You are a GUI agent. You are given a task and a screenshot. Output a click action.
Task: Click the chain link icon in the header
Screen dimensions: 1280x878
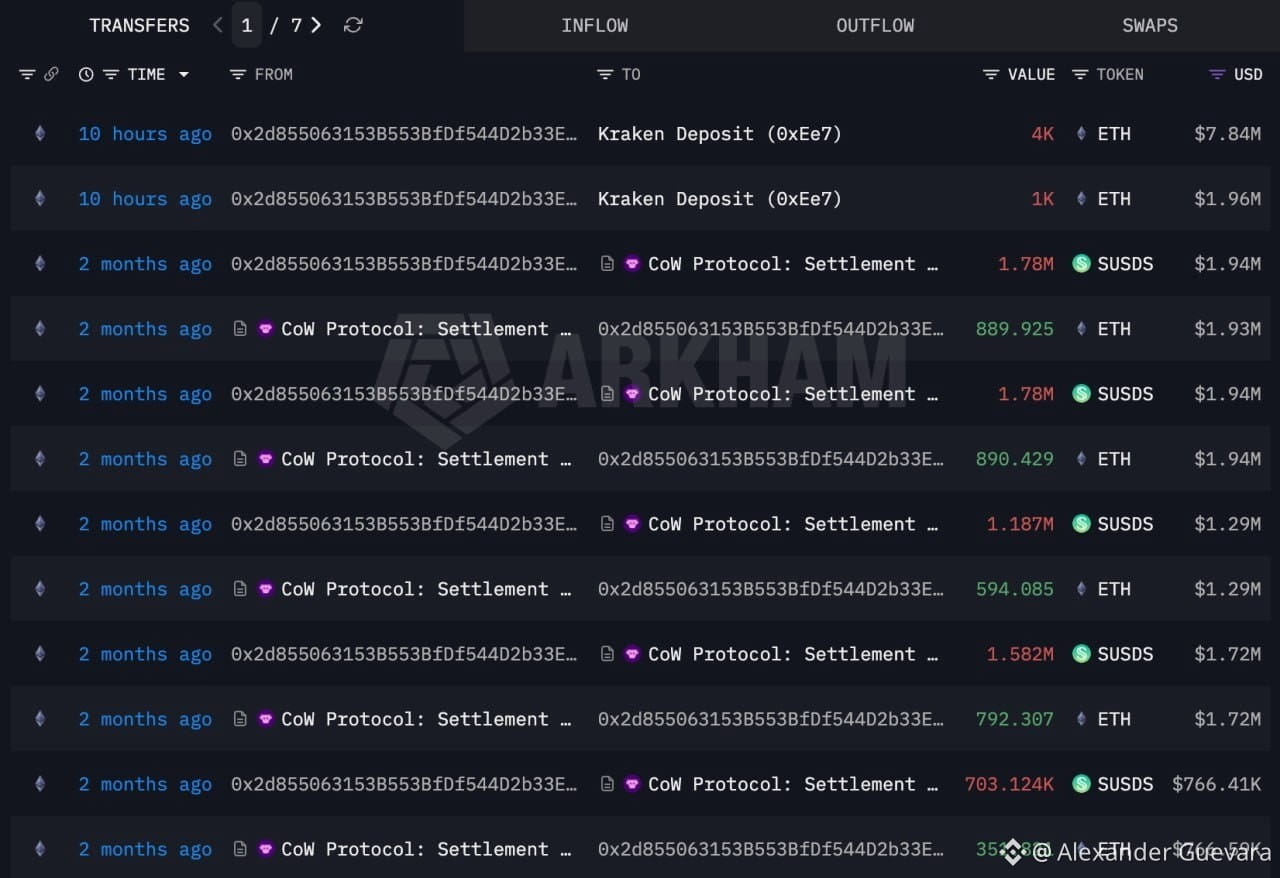pyautogui.click(x=51, y=74)
